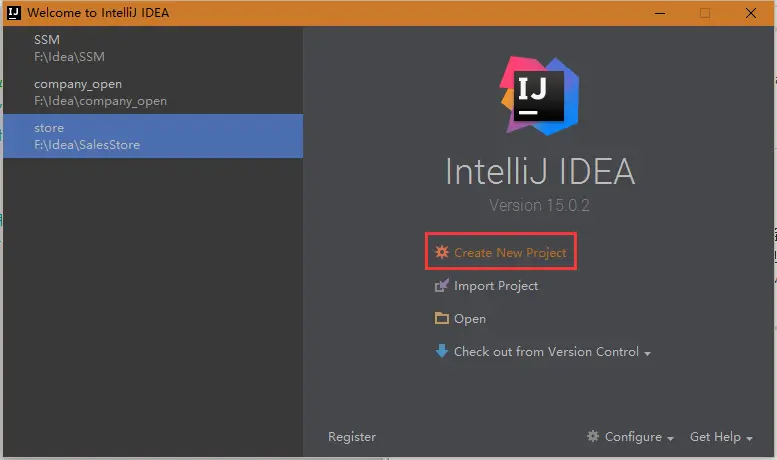Open the Get Help menu

722,437
